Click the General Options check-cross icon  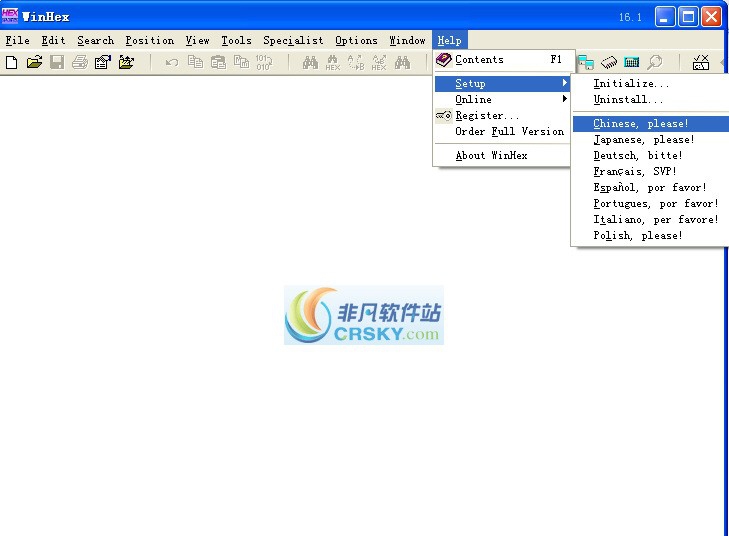[x=701, y=62]
